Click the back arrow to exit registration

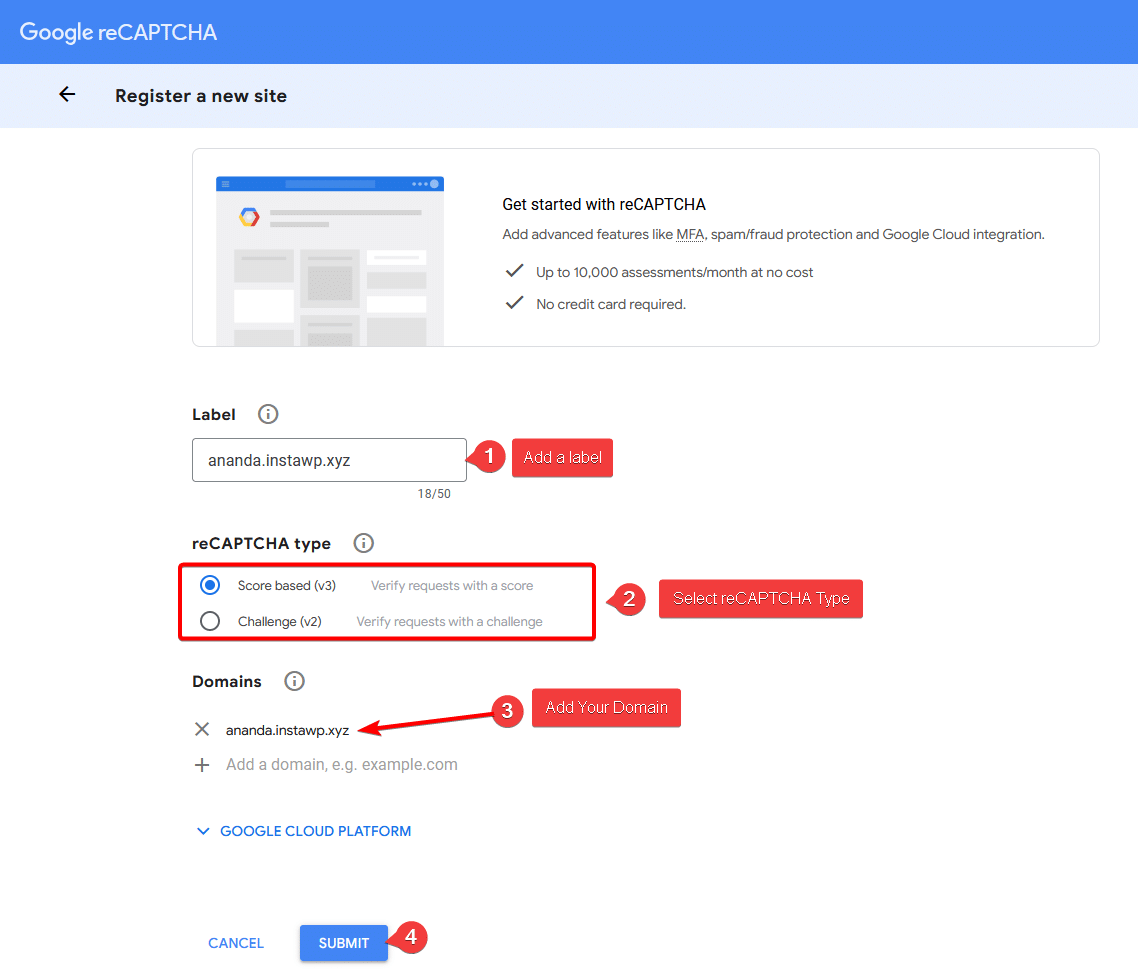tap(66, 94)
